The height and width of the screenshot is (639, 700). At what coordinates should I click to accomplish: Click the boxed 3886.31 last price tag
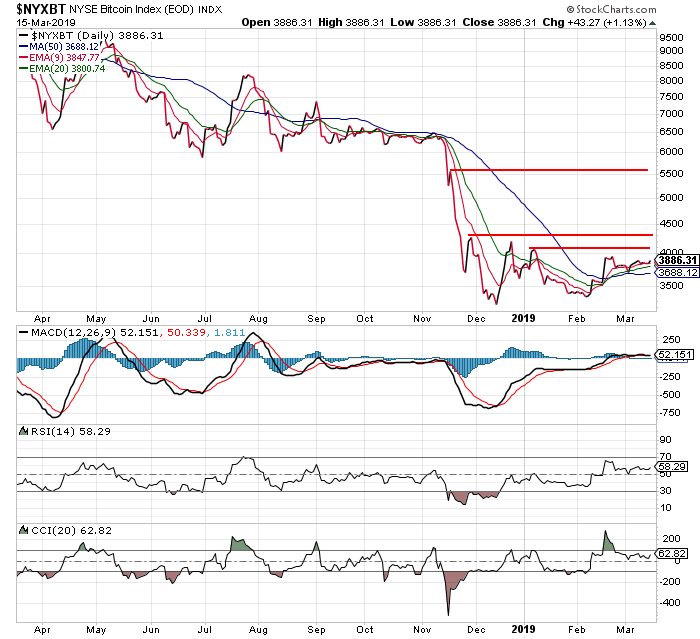pos(677,260)
